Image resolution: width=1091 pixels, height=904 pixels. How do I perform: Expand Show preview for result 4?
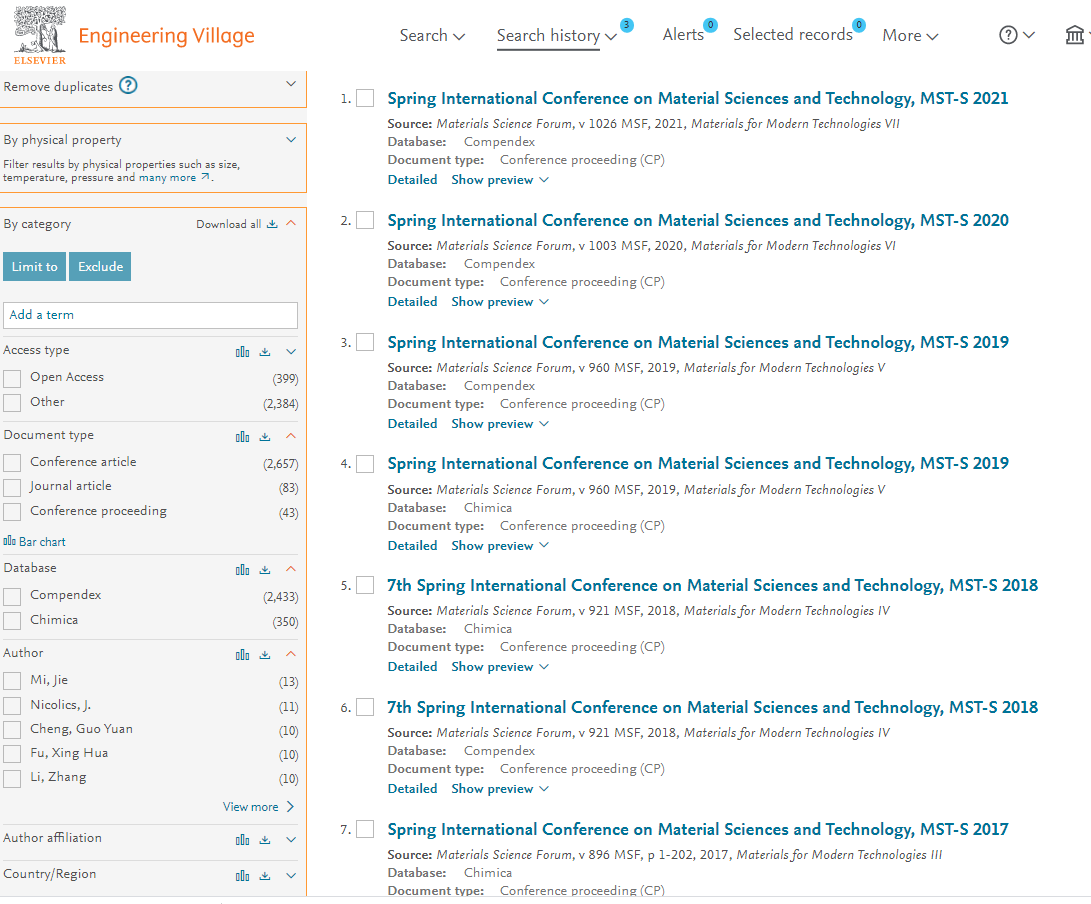[500, 546]
